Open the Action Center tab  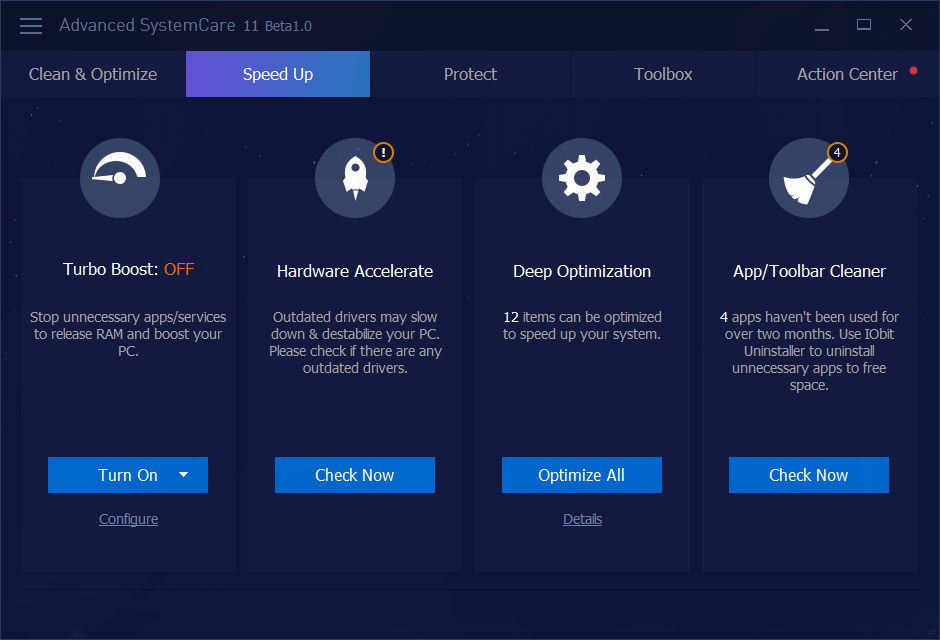point(847,74)
